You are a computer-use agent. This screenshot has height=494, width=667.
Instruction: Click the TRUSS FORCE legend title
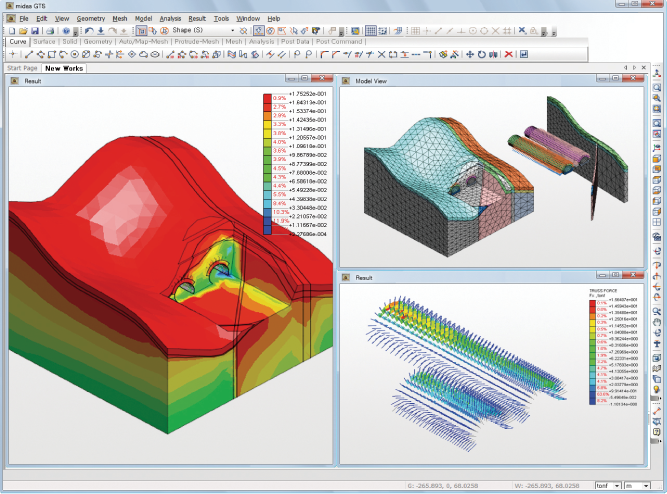[603, 291]
